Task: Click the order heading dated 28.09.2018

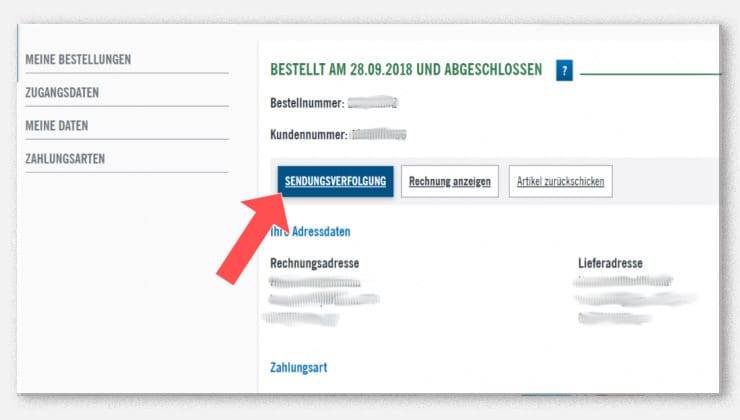Action: coord(406,70)
